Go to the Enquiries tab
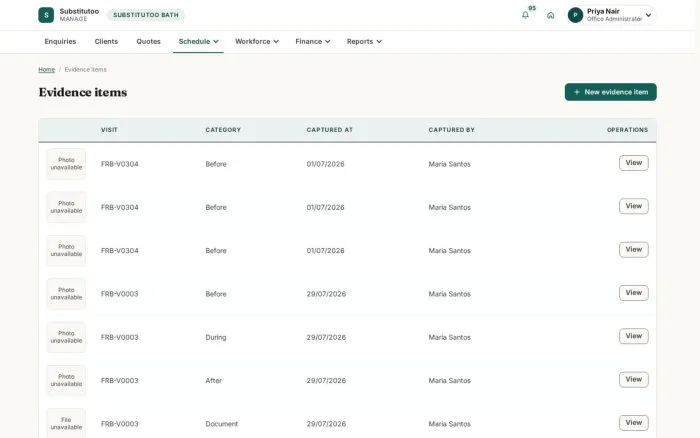 [60, 42]
